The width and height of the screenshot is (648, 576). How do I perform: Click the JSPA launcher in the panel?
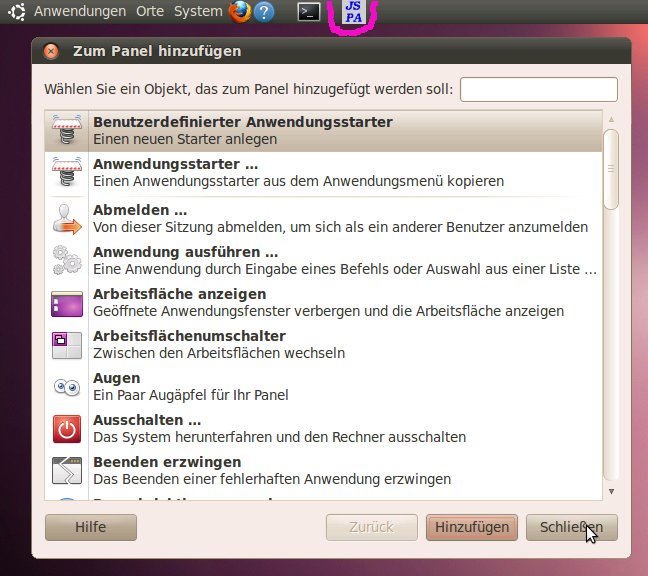[353, 12]
